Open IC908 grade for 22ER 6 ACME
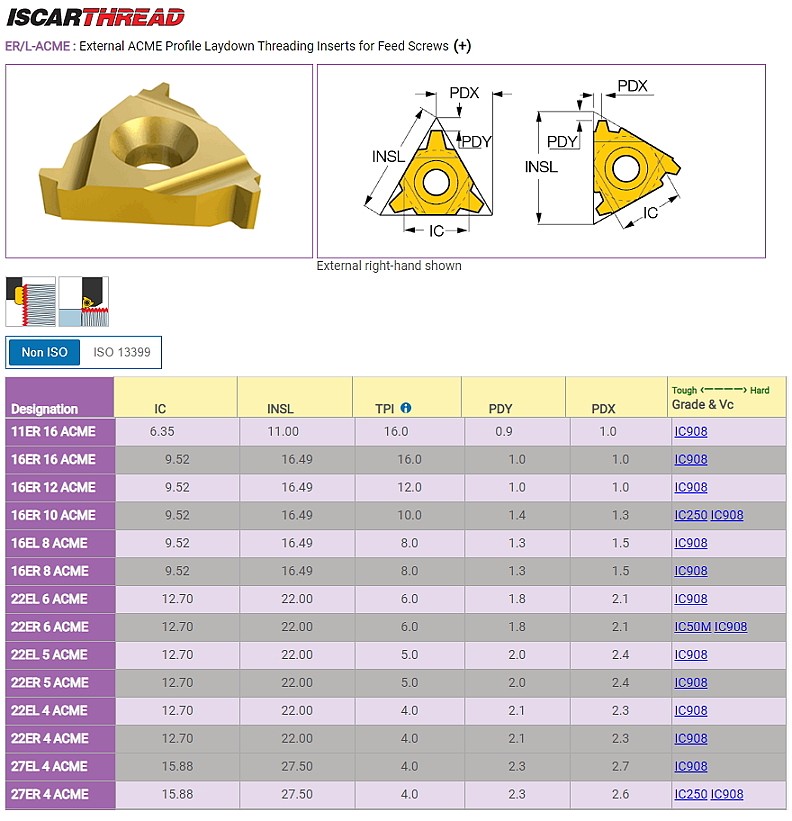 [731, 626]
